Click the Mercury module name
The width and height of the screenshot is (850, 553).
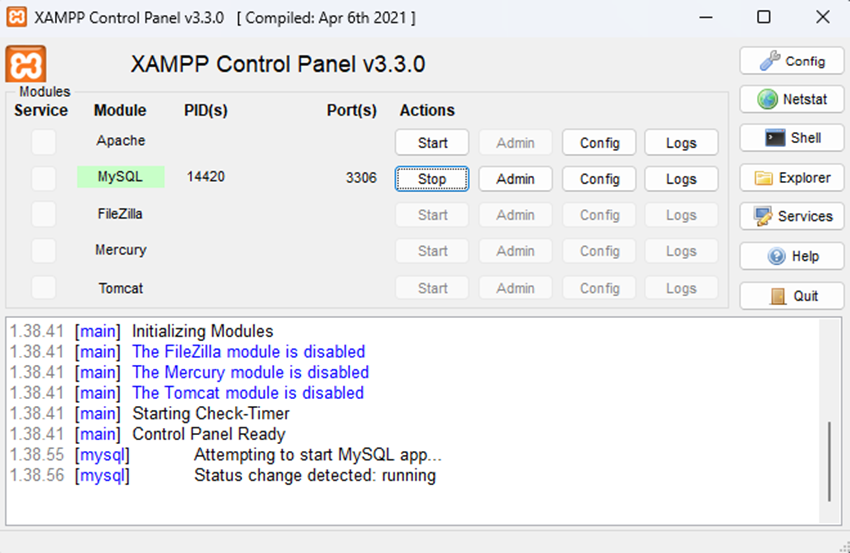click(x=120, y=250)
